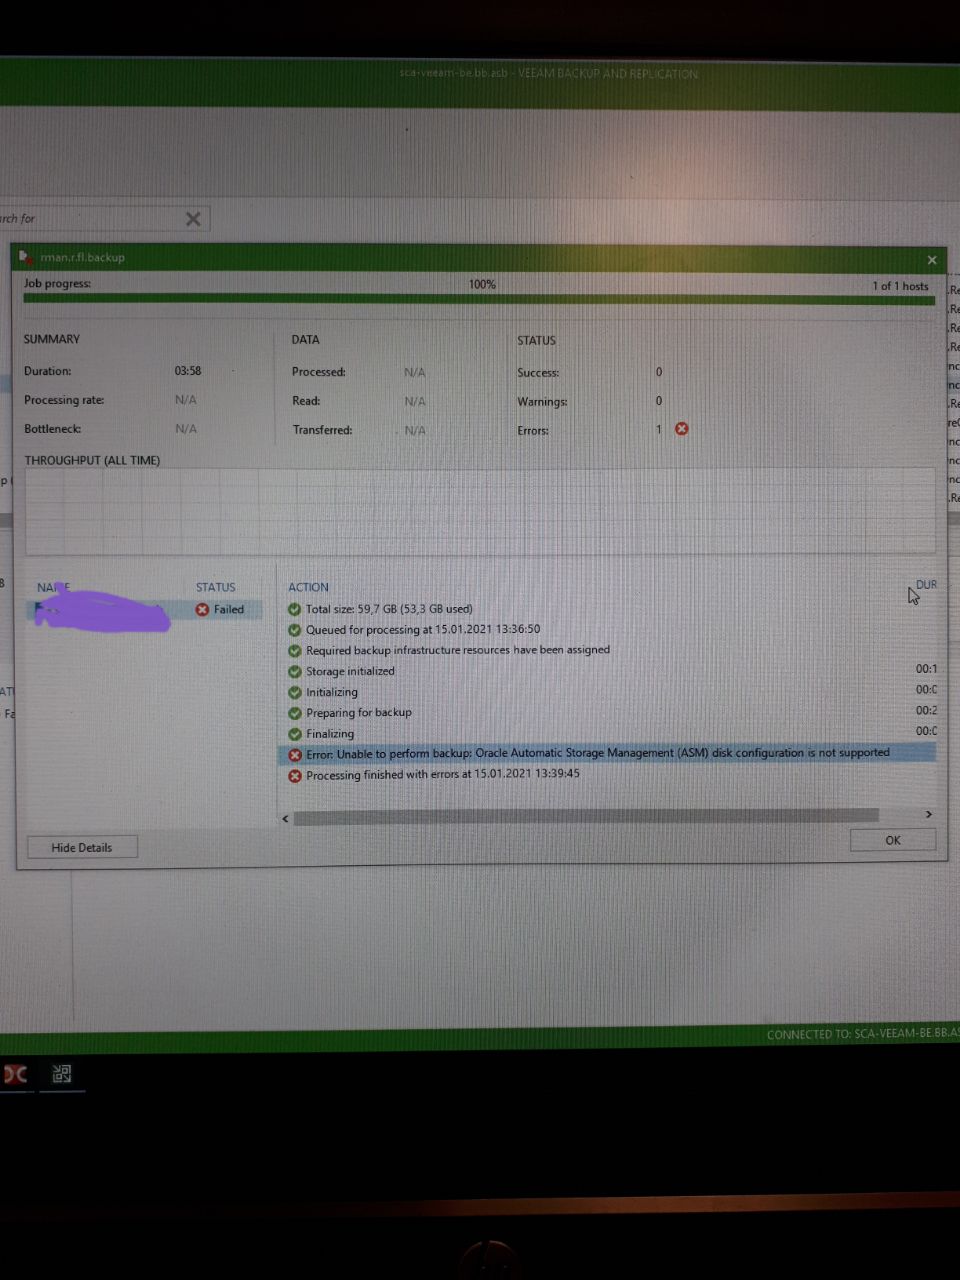The image size is (960, 1280).
Task: Click the throughput graph area
Action: 480,511
